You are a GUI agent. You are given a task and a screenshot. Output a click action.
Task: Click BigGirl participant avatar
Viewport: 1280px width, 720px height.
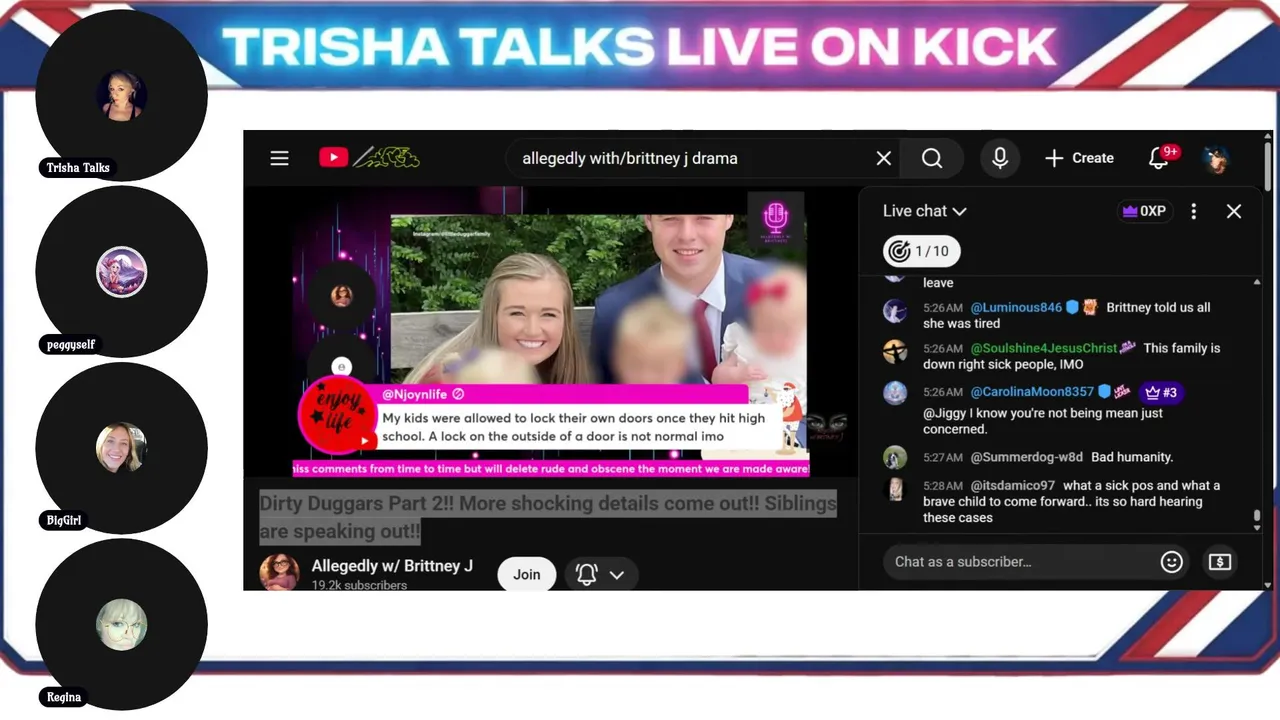click(x=122, y=448)
